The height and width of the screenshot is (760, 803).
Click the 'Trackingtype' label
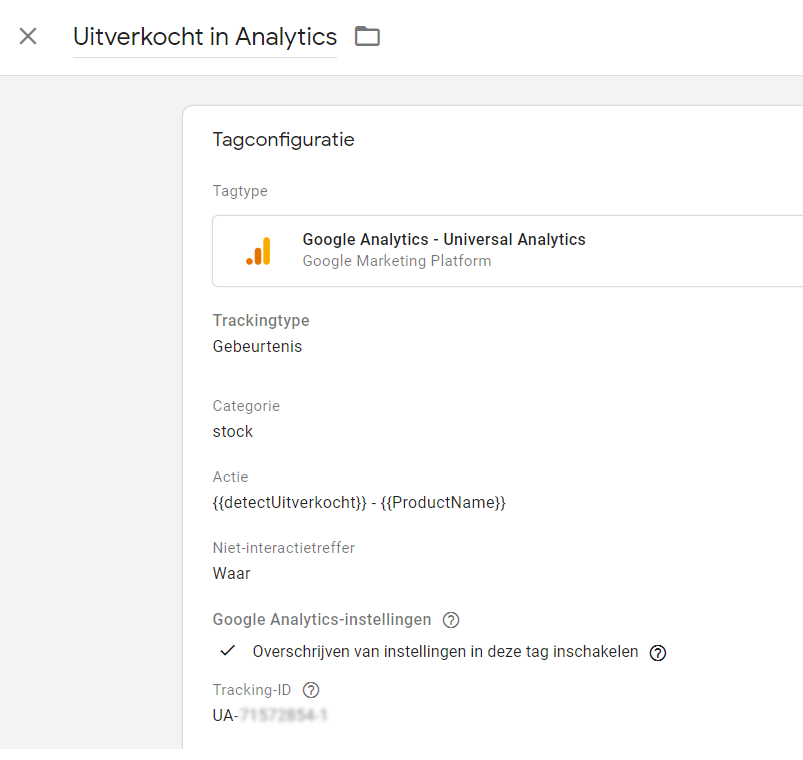tap(261, 321)
